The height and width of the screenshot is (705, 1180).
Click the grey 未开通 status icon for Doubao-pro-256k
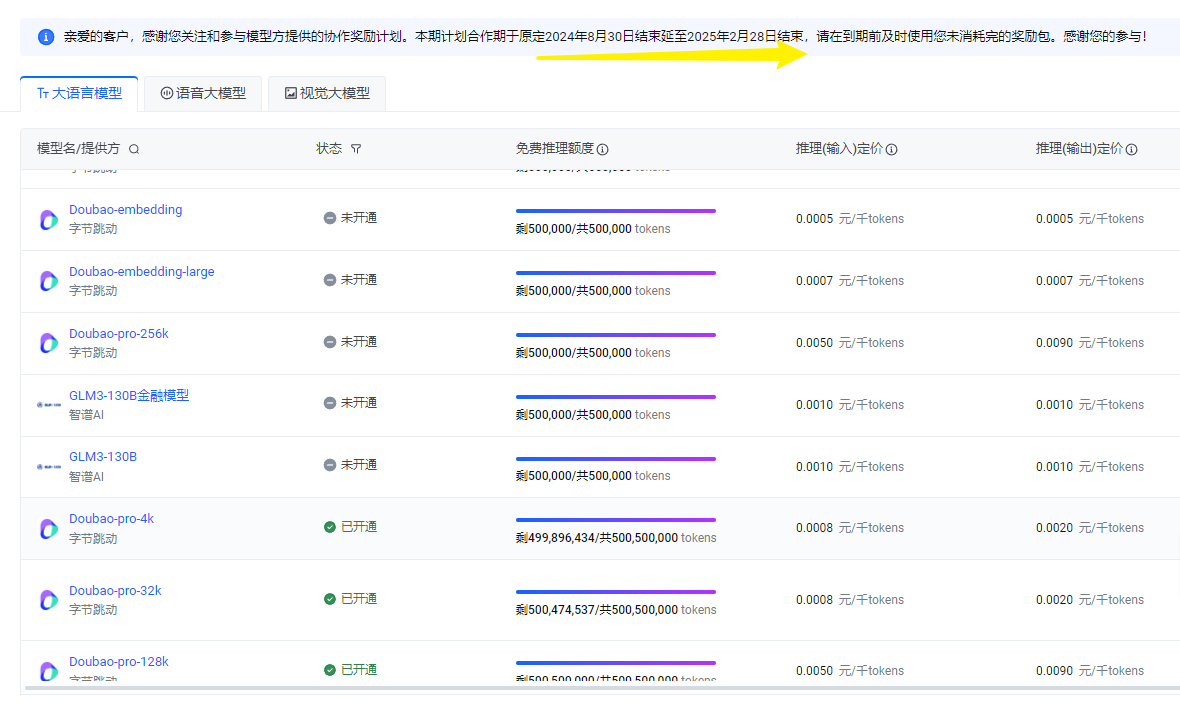point(330,342)
